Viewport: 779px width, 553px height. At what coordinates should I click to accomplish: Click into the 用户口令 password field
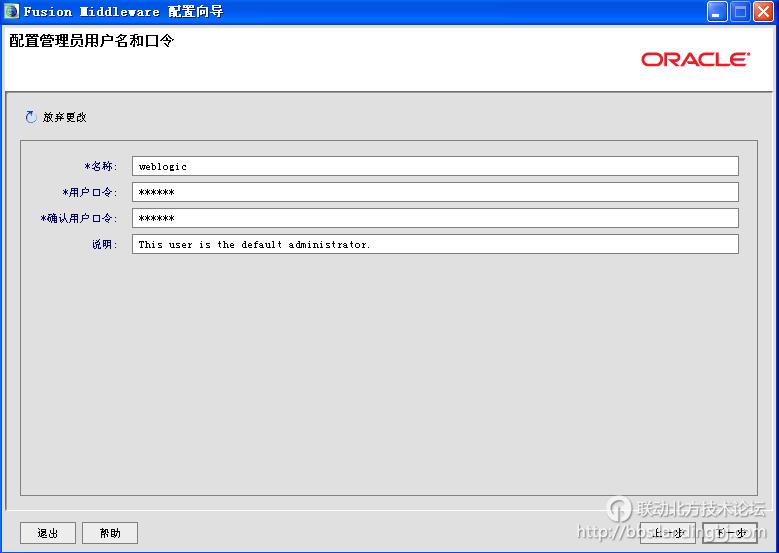pos(435,192)
